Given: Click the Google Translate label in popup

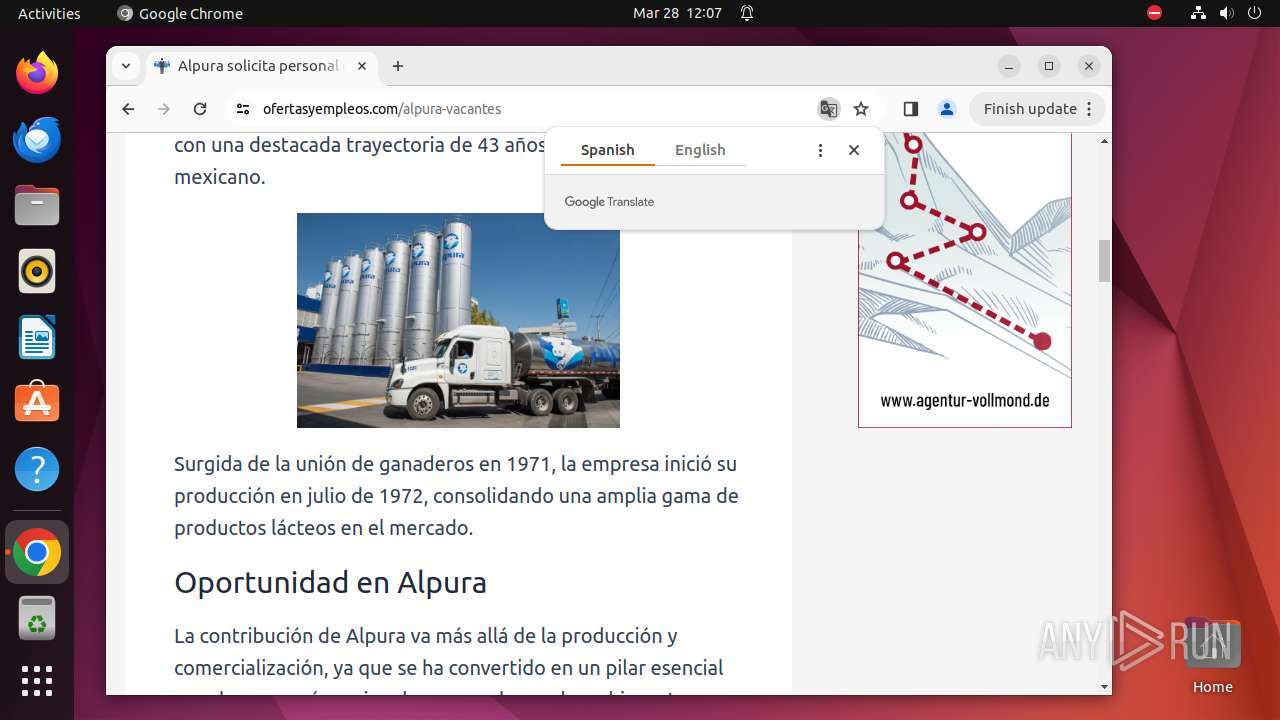Looking at the screenshot, I should click(609, 202).
